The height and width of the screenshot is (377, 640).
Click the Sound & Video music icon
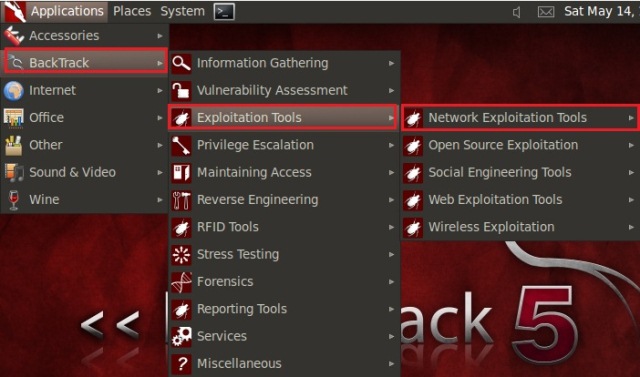click(x=14, y=172)
